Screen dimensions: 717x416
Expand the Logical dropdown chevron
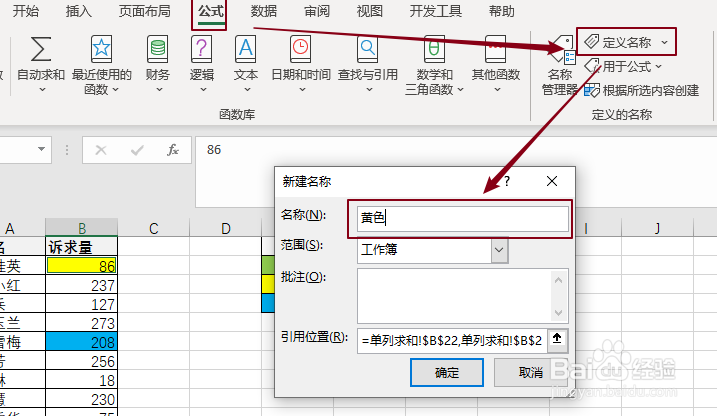pyautogui.click(x=203, y=90)
